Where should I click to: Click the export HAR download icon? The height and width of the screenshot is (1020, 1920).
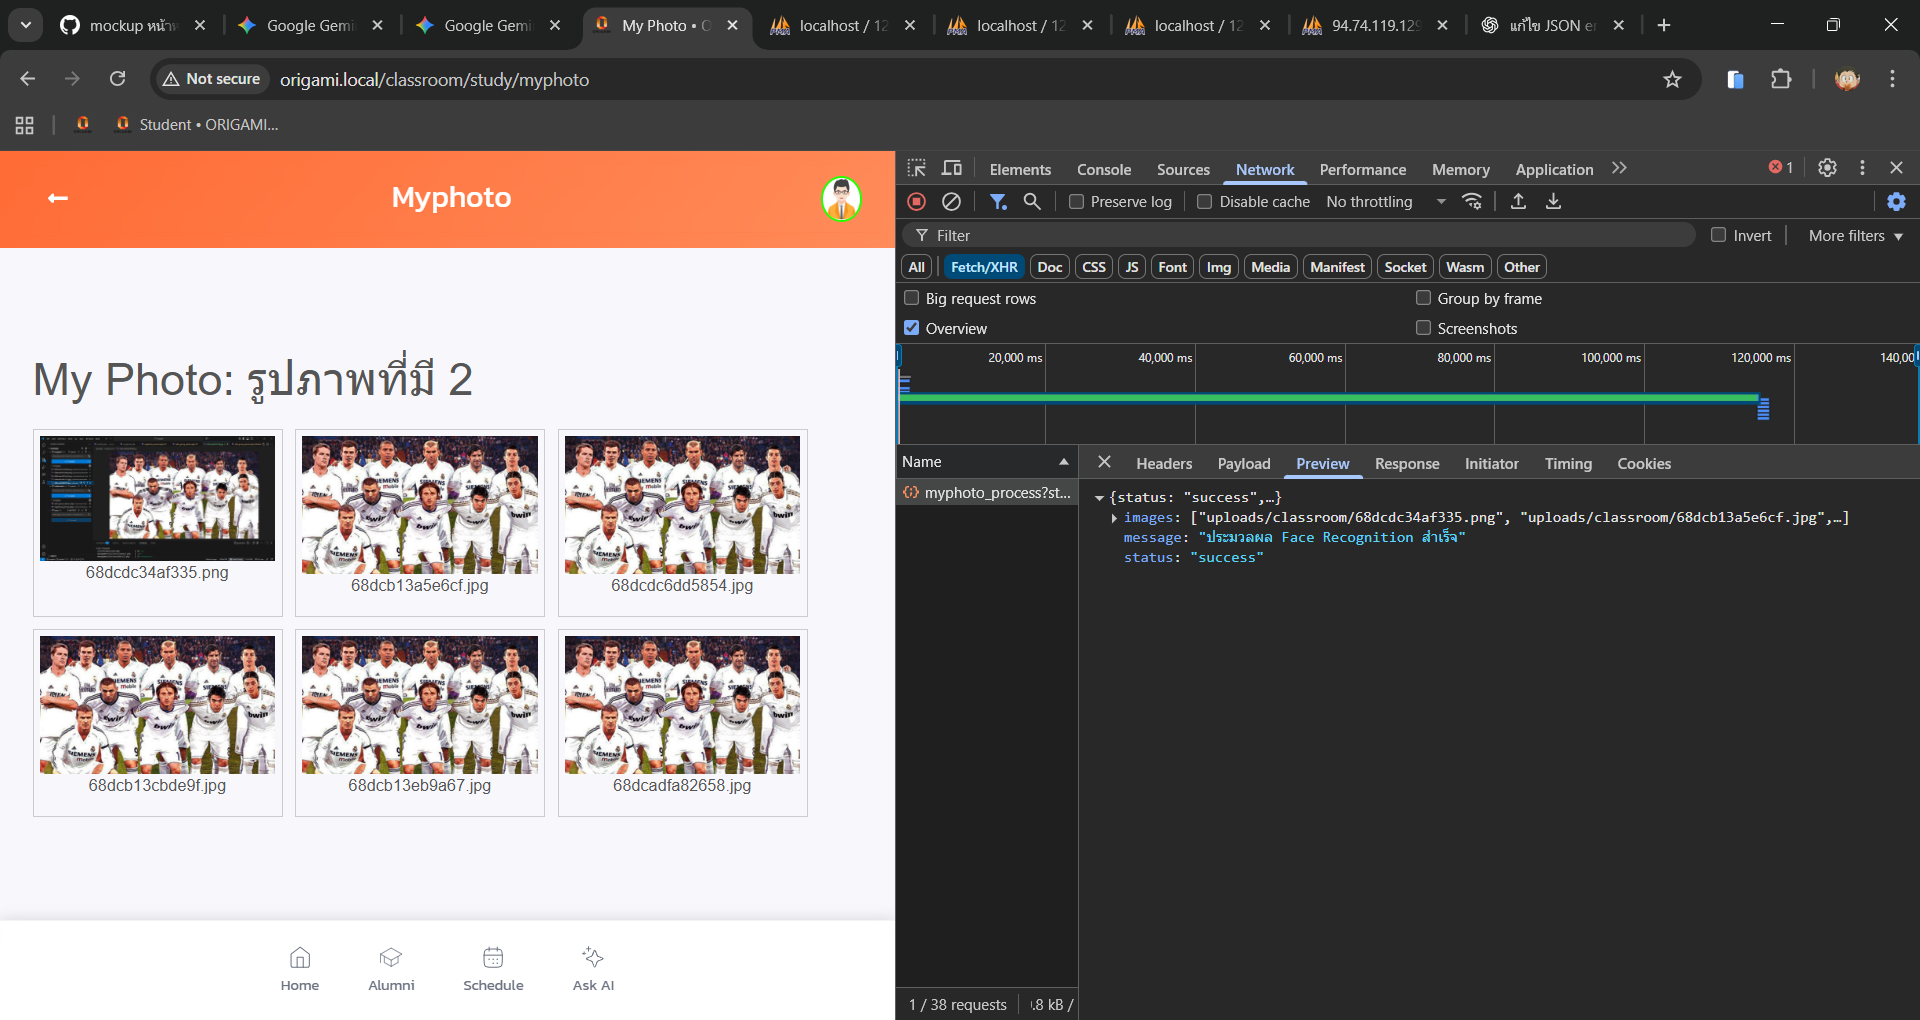[1553, 202]
